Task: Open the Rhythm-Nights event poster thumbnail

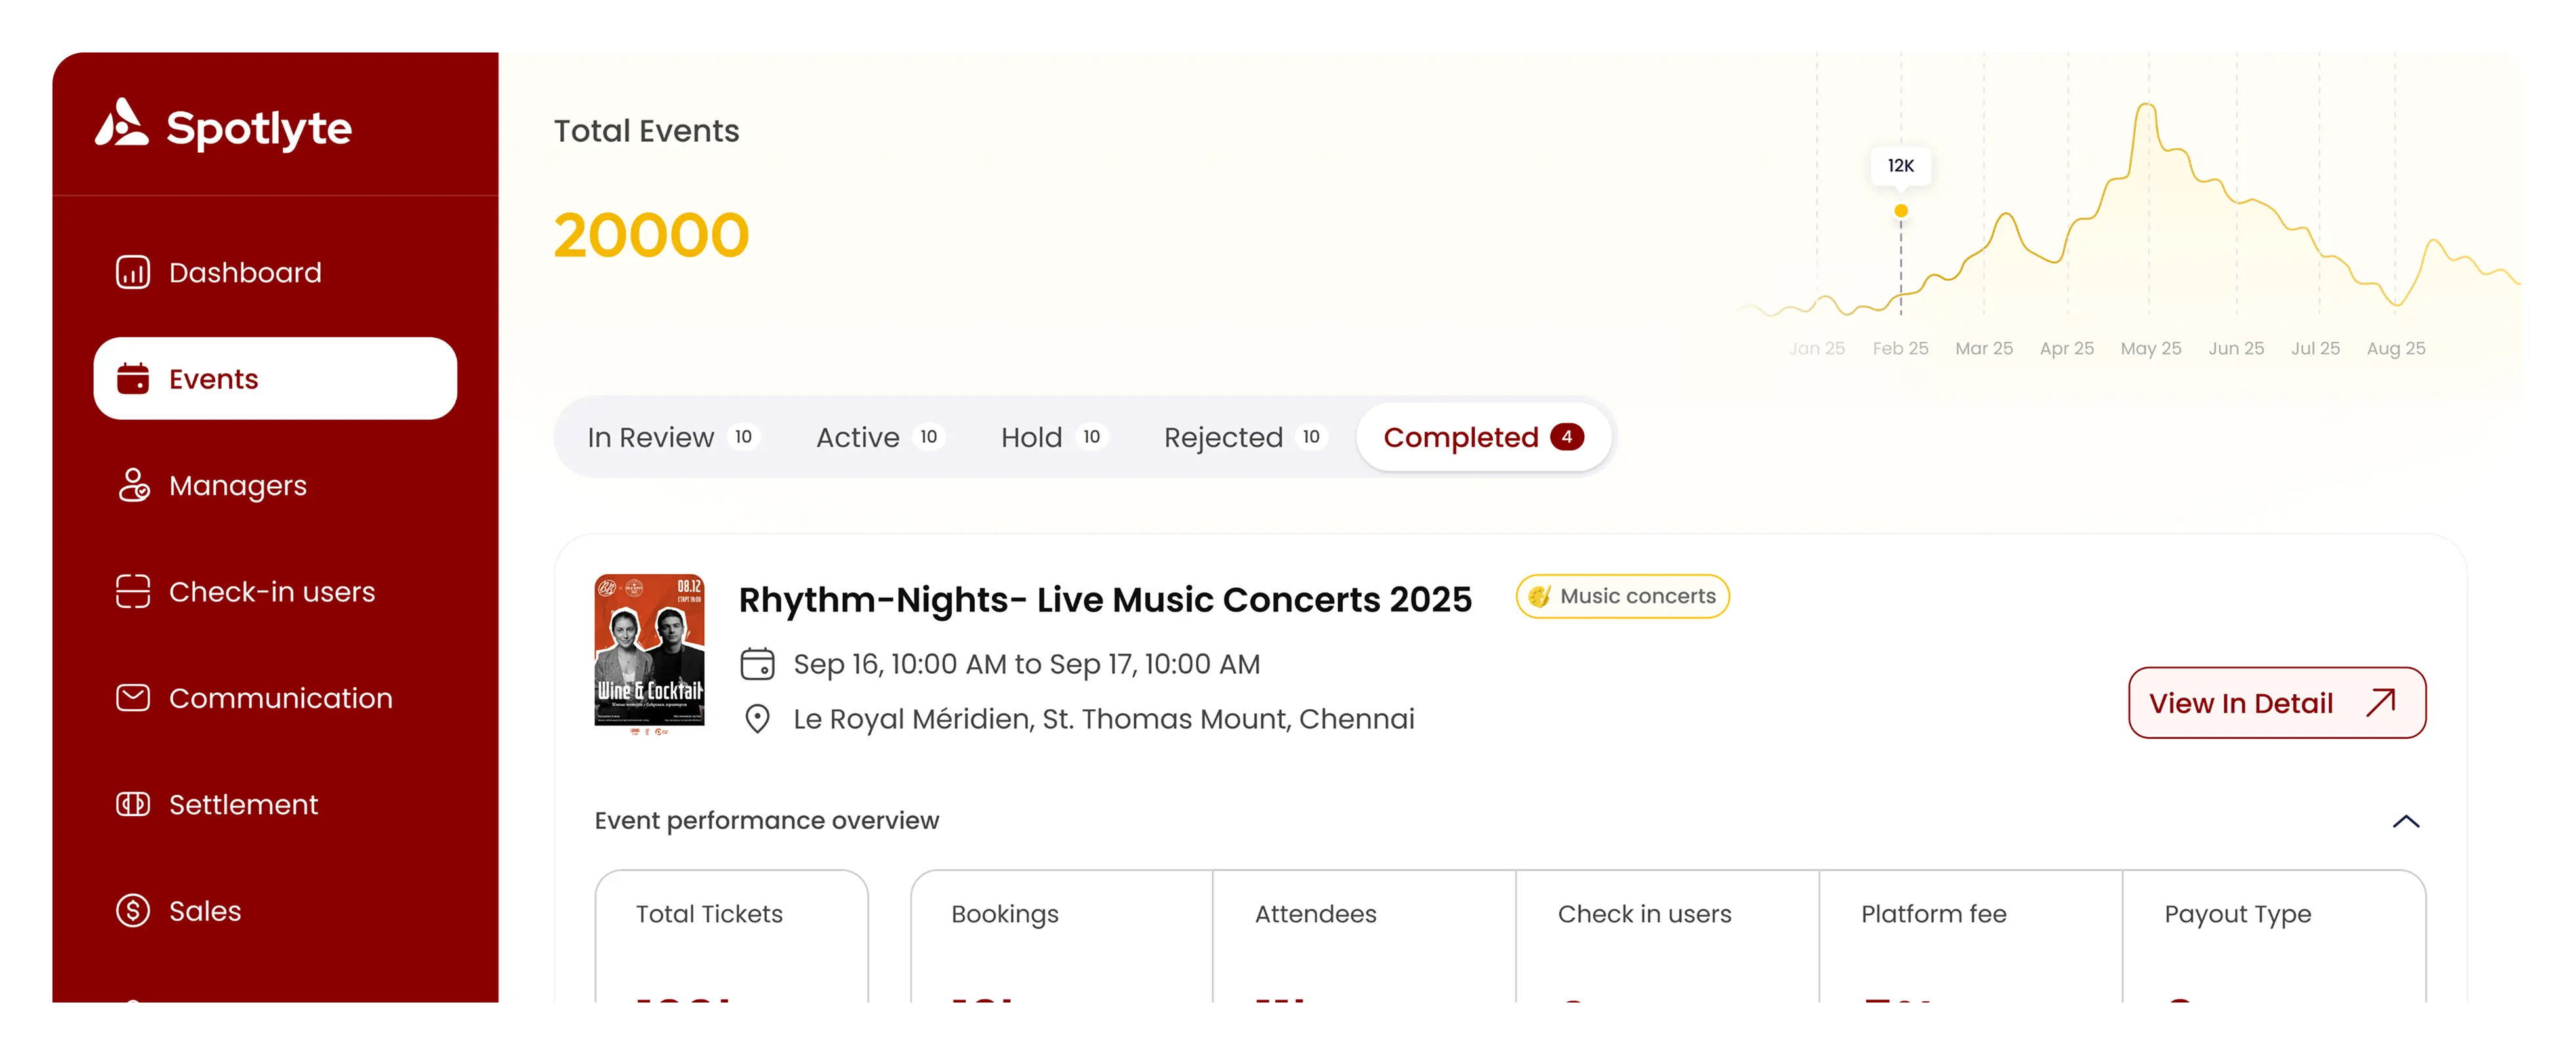Action: click(649, 653)
